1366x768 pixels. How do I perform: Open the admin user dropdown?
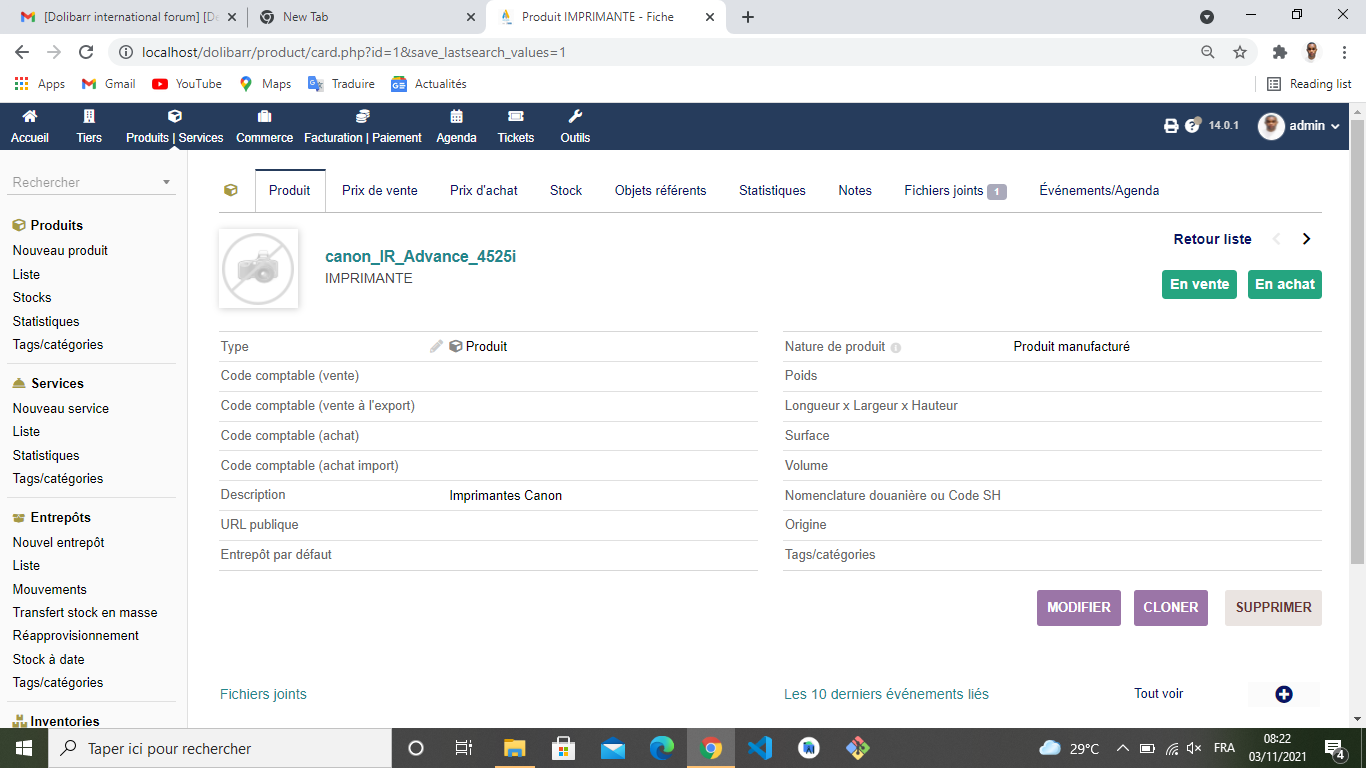[1299, 126]
